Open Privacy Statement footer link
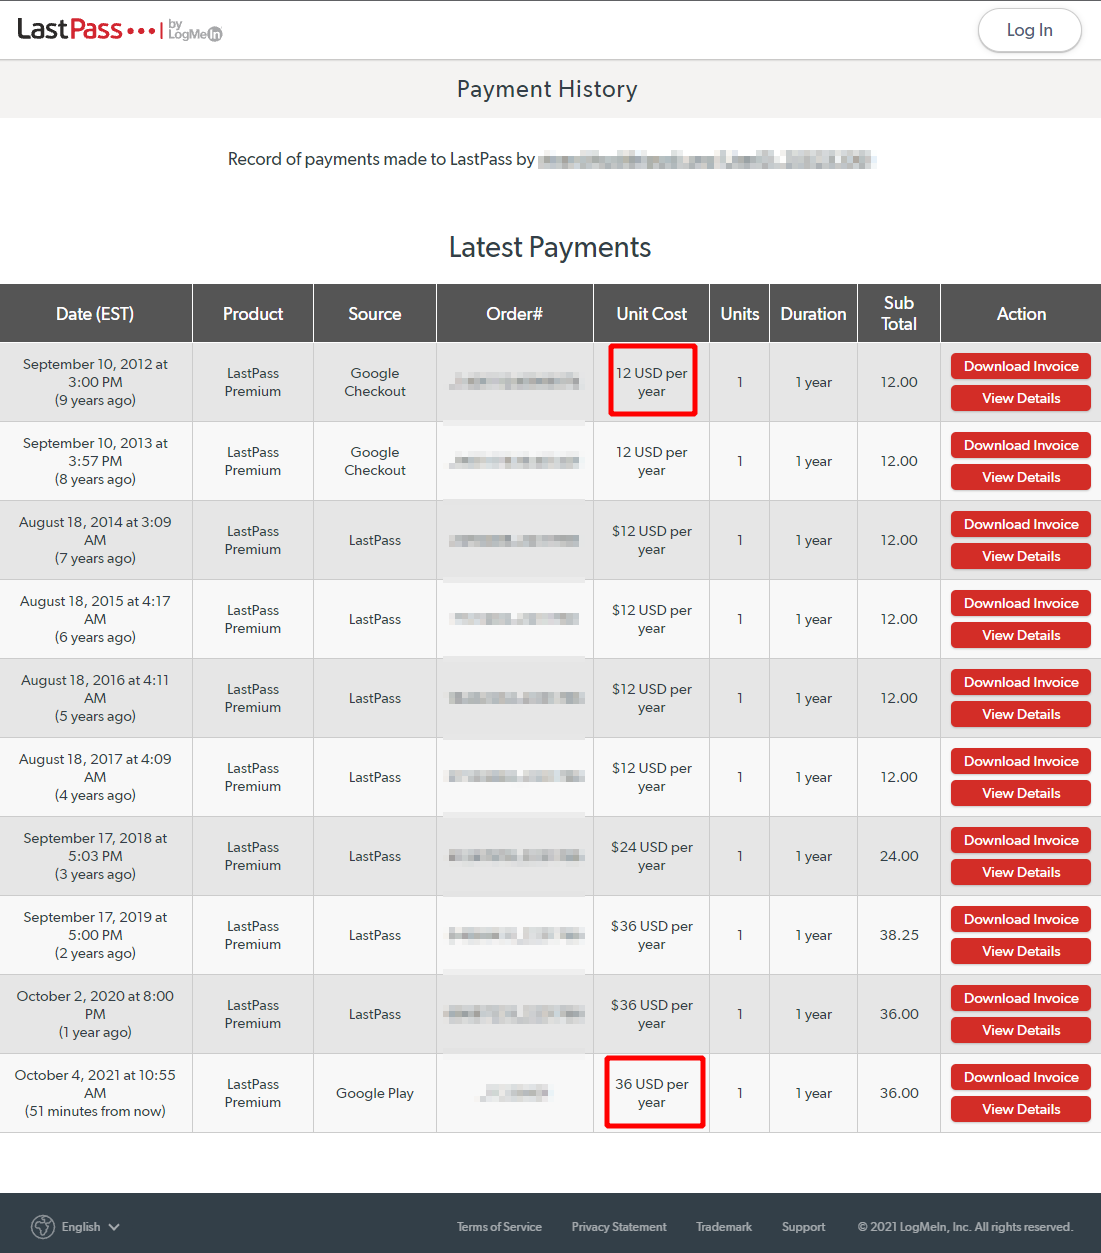The width and height of the screenshot is (1101, 1253). pyautogui.click(x=619, y=1227)
